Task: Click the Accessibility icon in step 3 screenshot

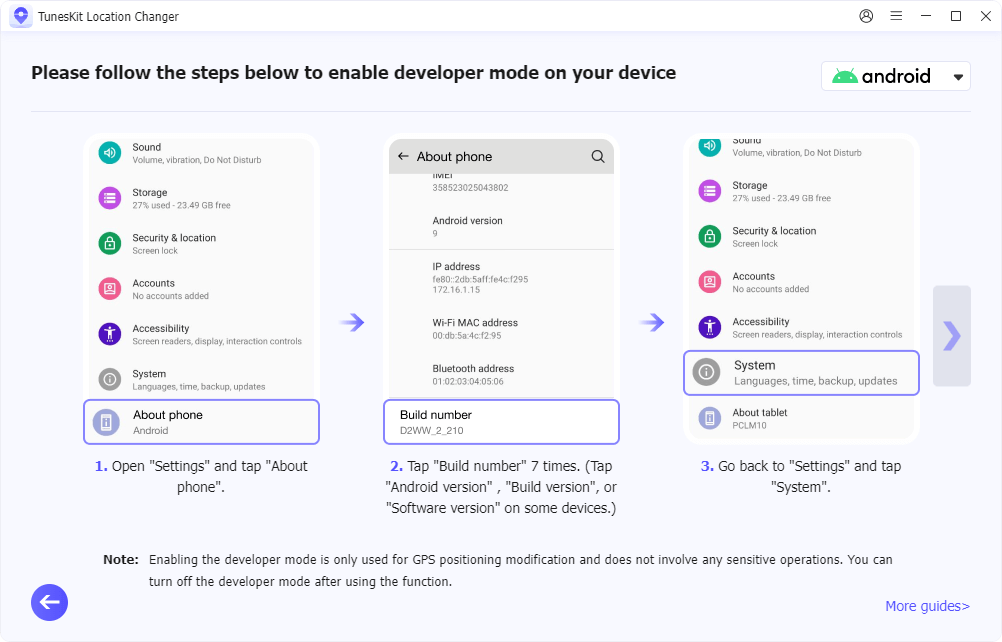Action: pyautogui.click(x=710, y=327)
